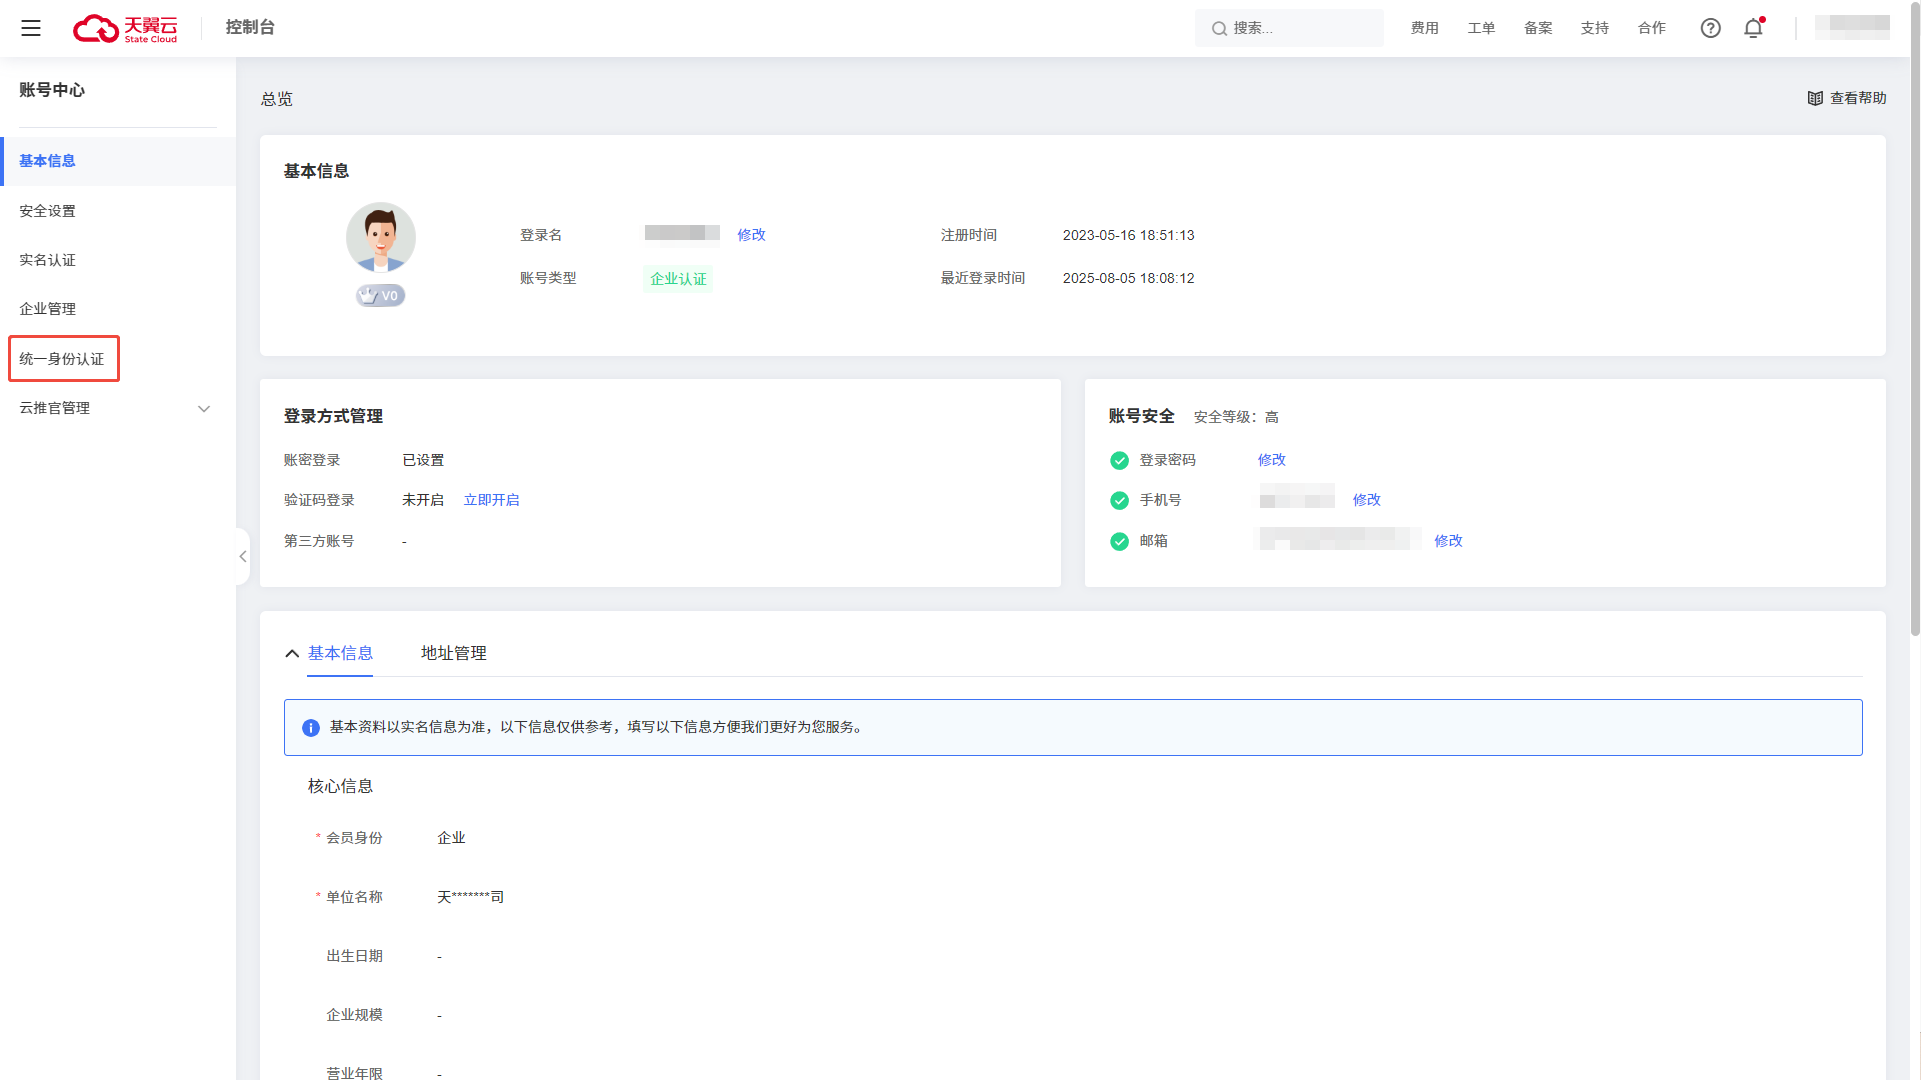Click the 查看帮助 book icon

[1815, 98]
